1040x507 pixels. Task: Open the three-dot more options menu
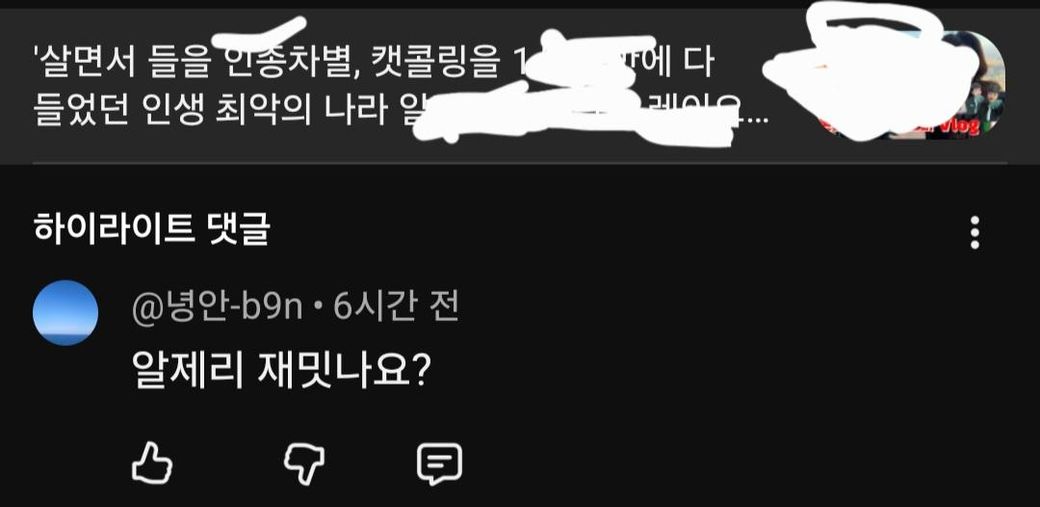(974, 232)
